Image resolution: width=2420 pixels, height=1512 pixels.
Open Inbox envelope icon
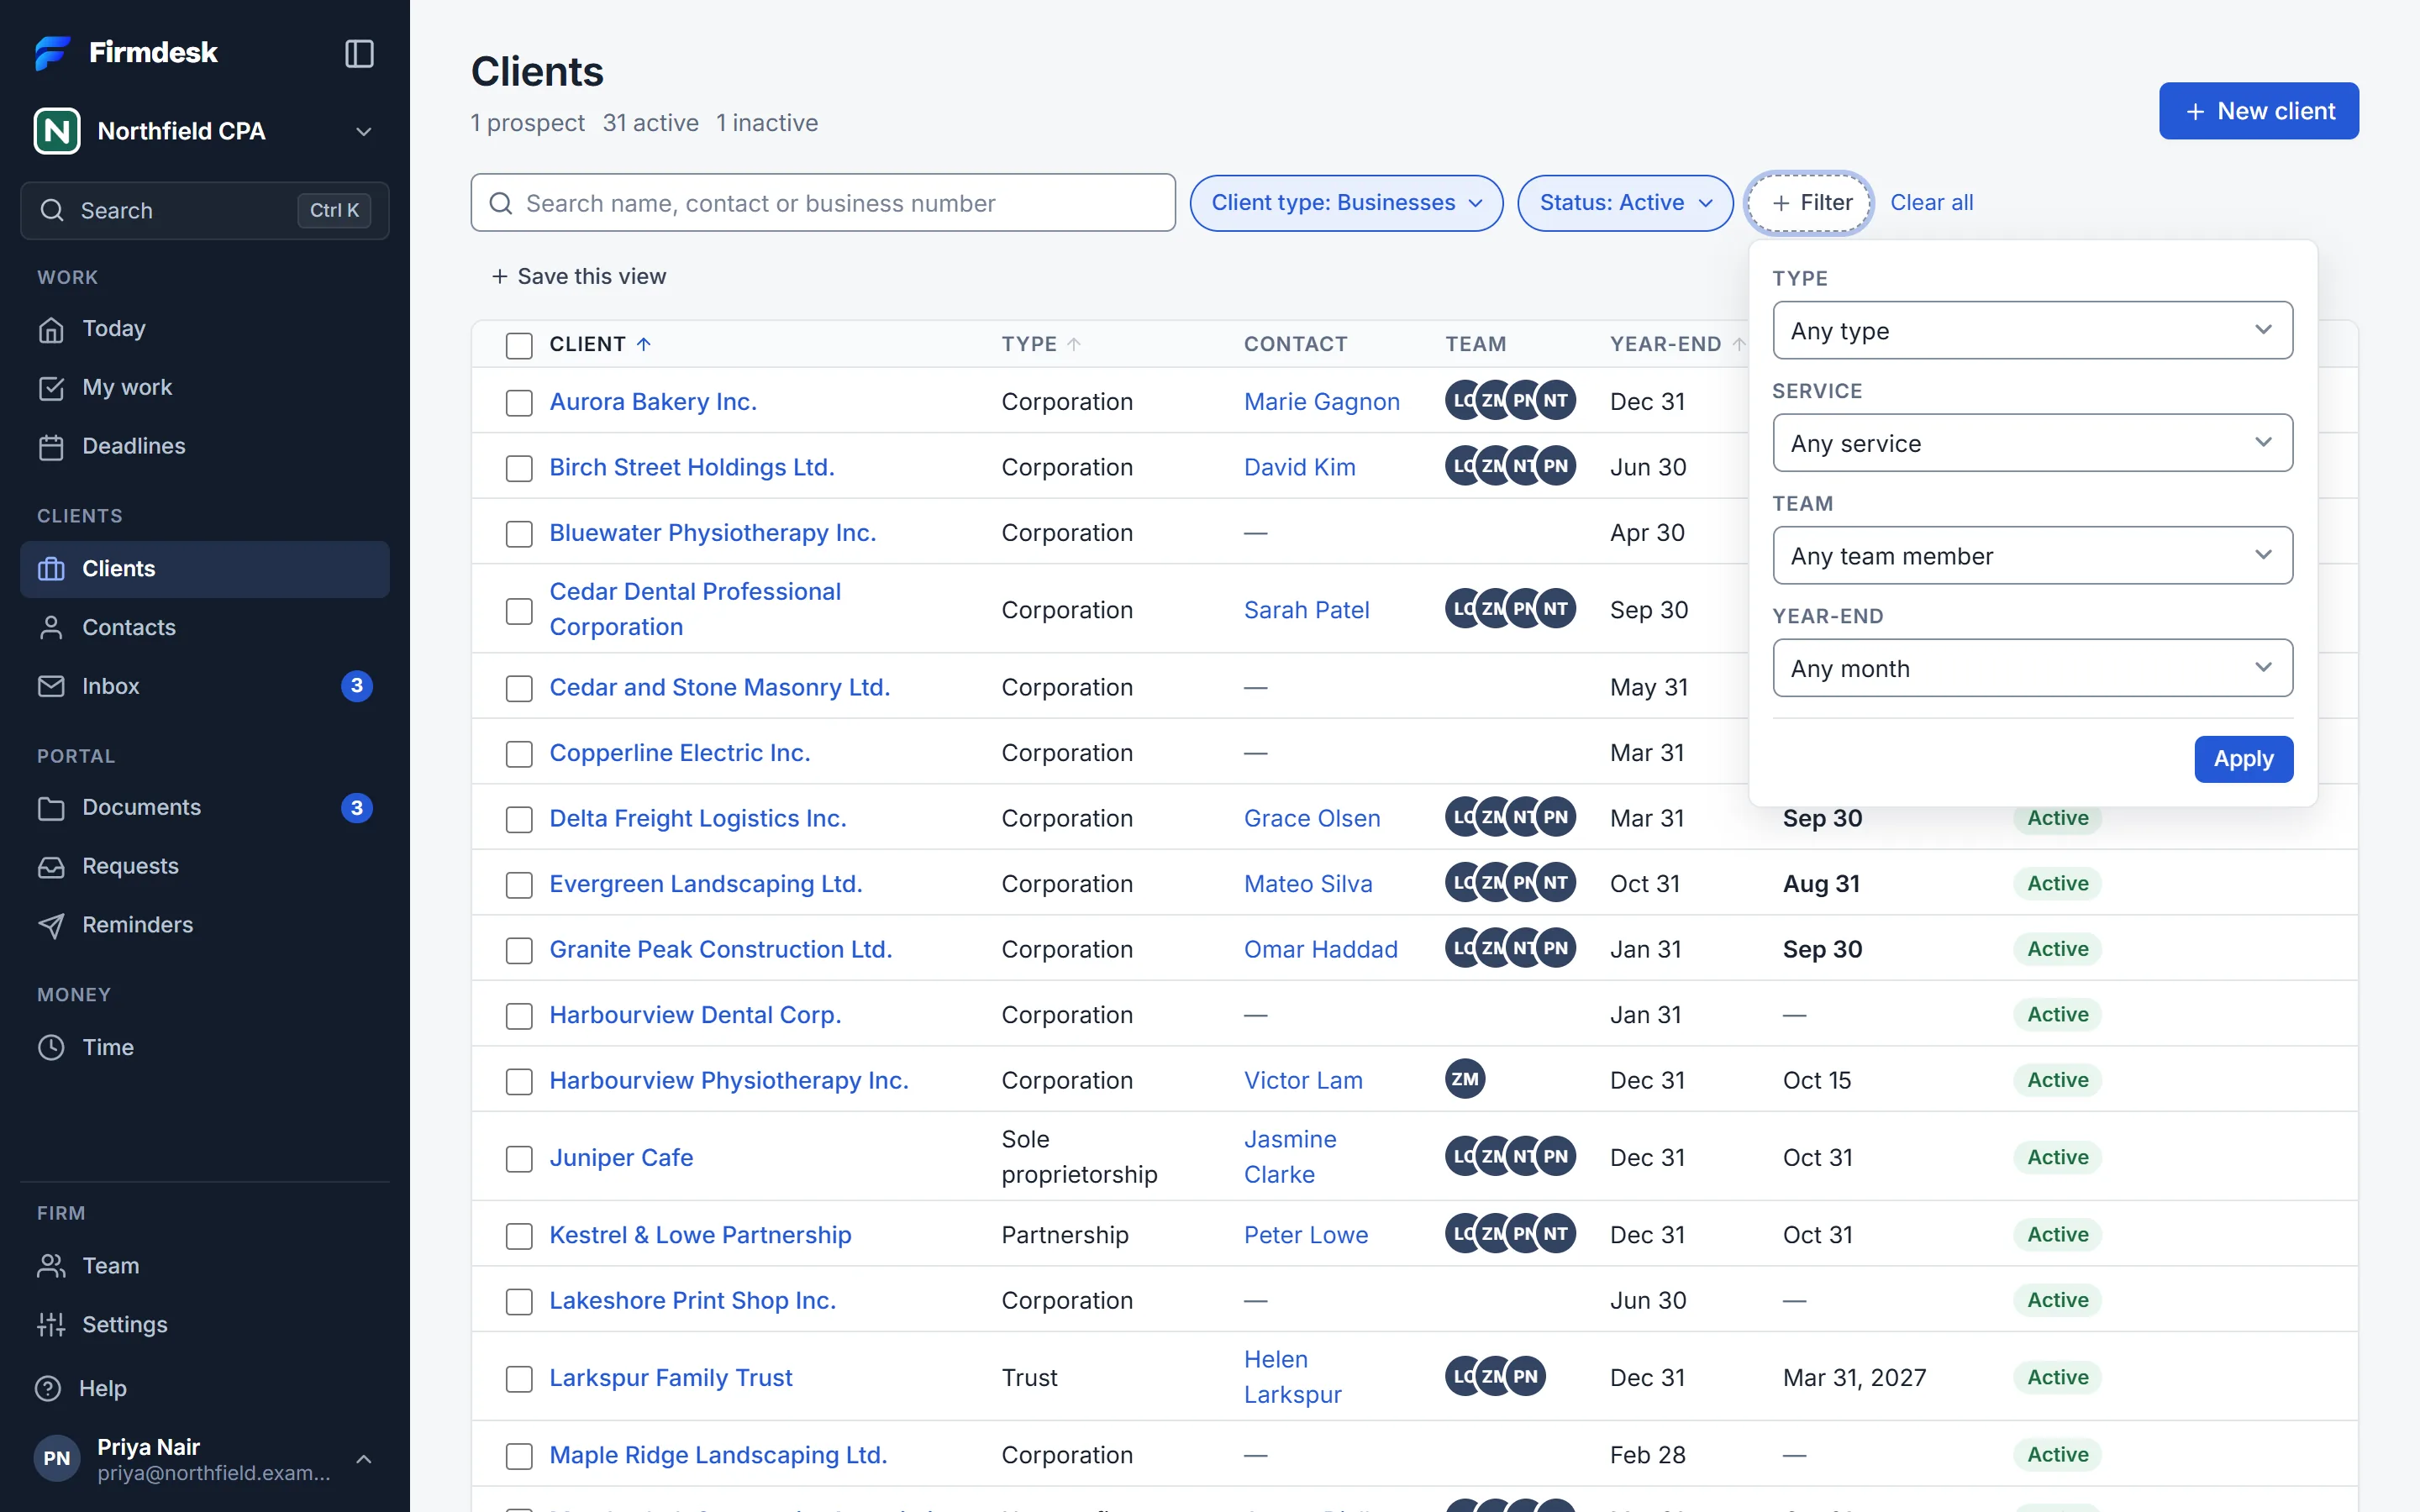(x=51, y=687)
